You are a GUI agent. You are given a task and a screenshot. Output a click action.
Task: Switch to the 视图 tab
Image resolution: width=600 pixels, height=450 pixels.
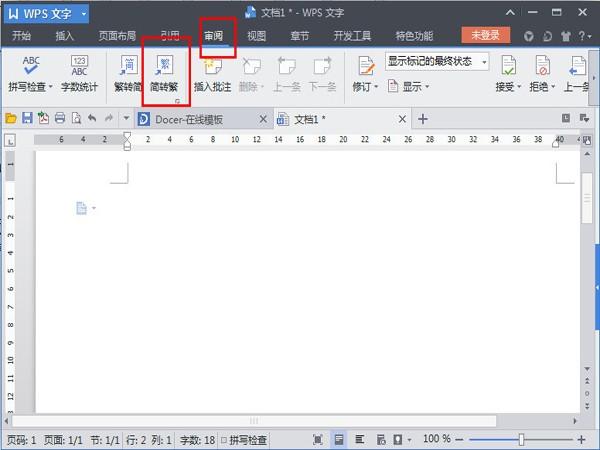(x=256, y=36)
